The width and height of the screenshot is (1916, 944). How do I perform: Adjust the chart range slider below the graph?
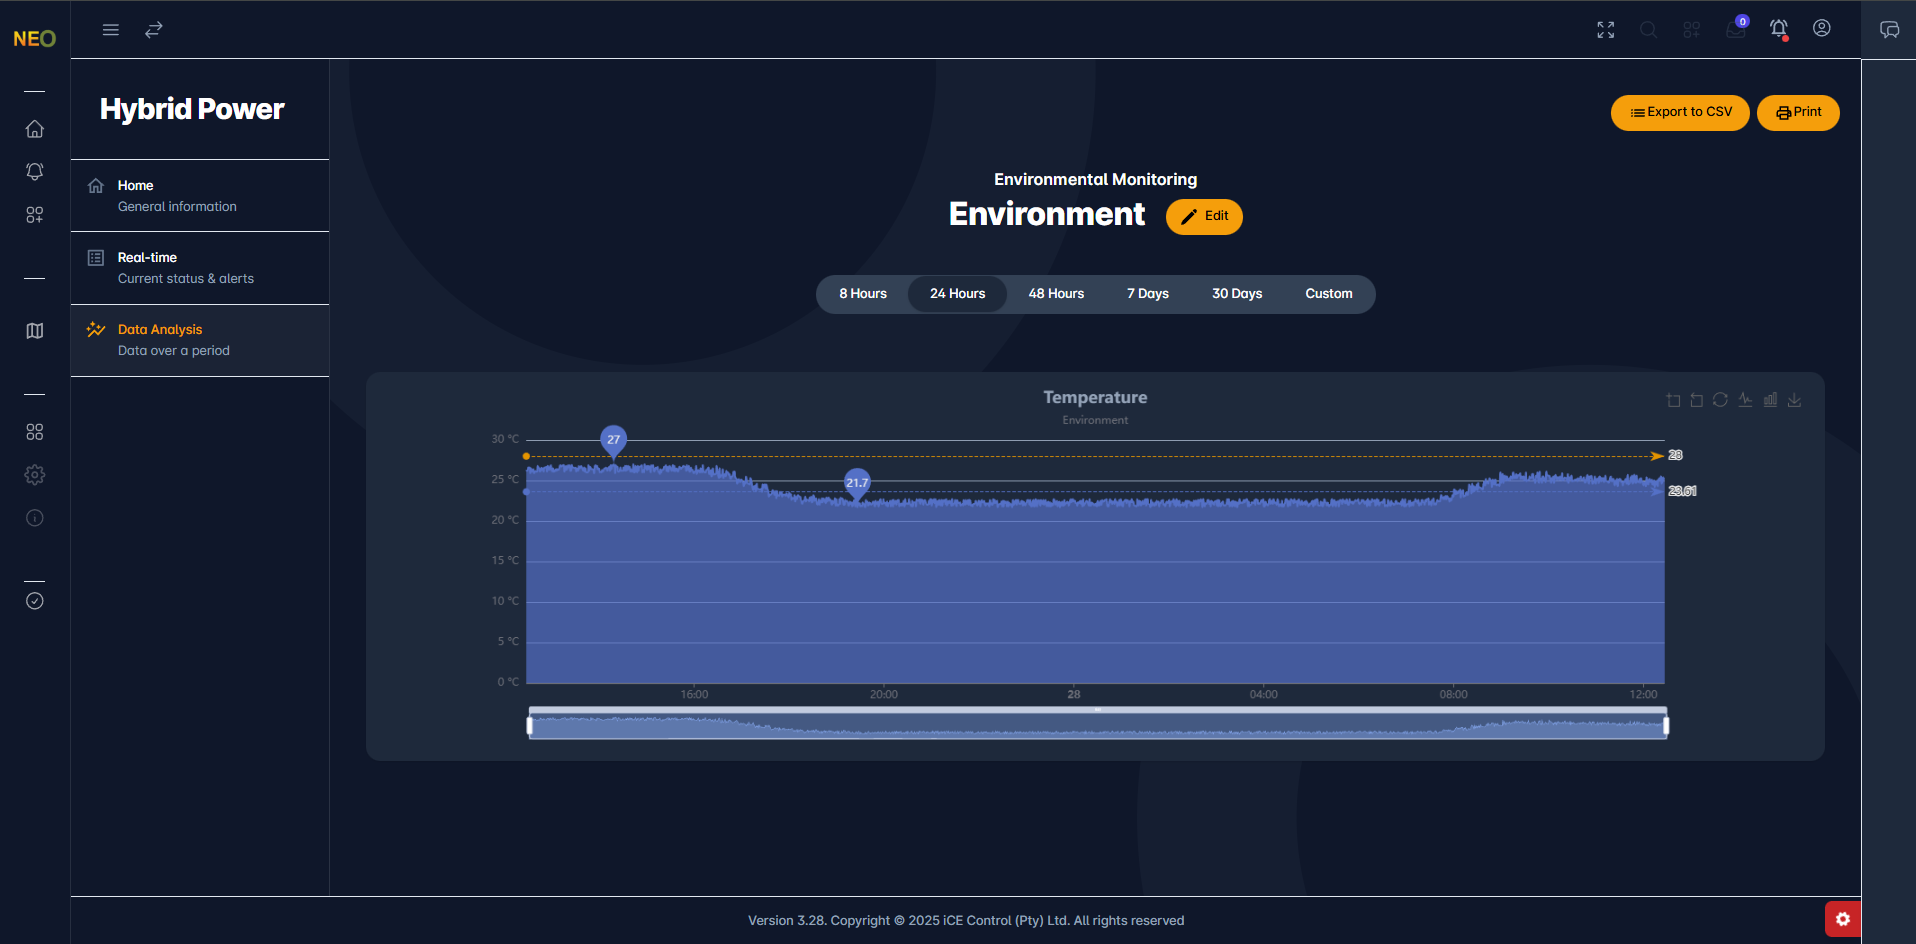1095,722
